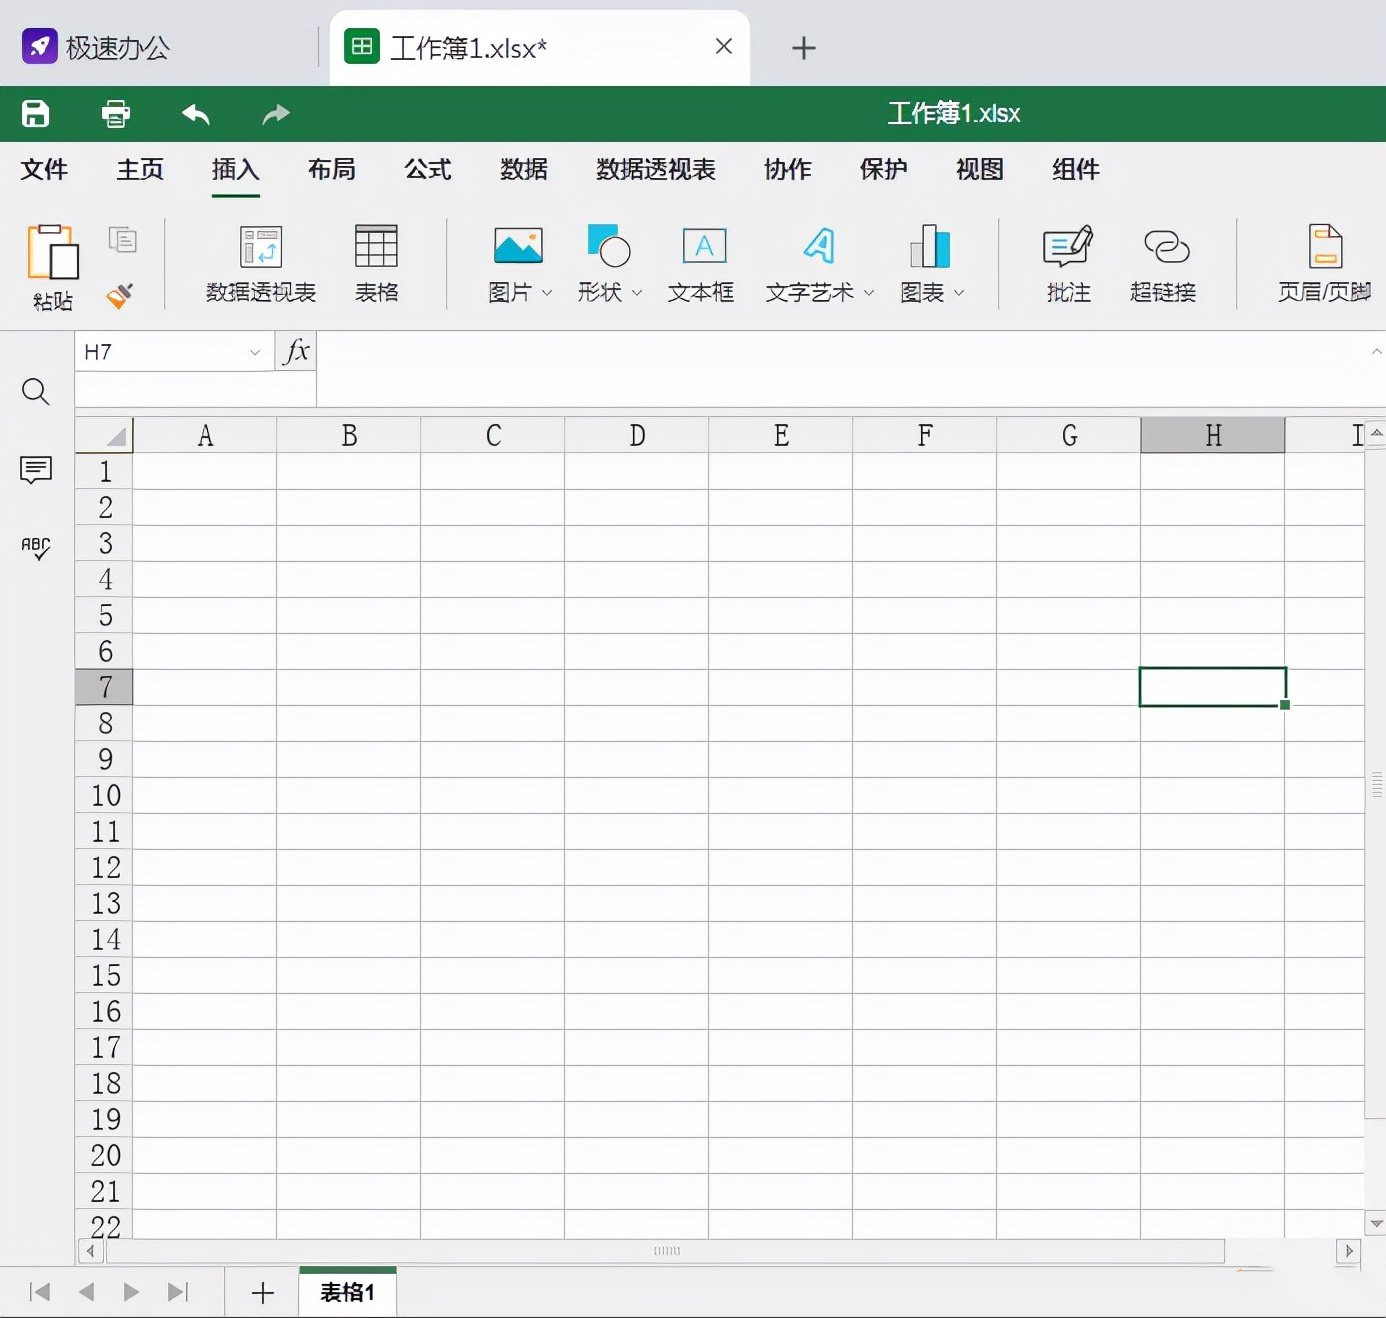
Task: Go to the last sheet
Action: (178, 1292)
